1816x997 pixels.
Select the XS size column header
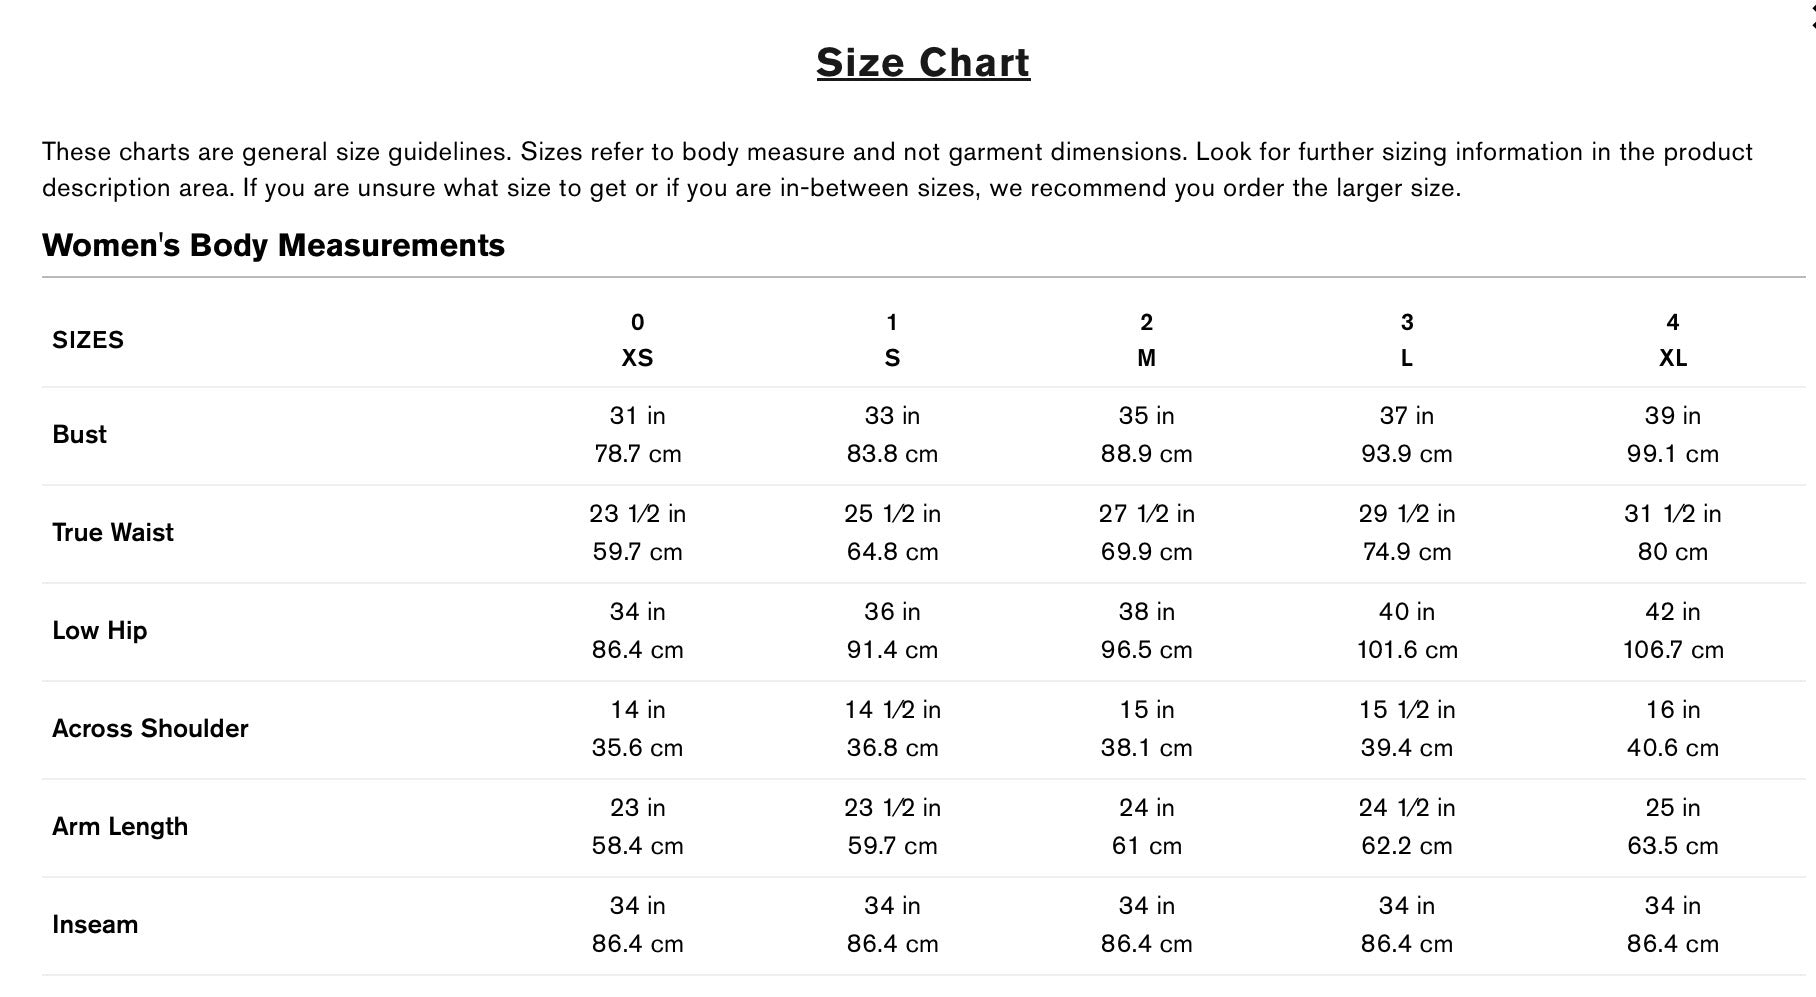click(x=637, y=358)
